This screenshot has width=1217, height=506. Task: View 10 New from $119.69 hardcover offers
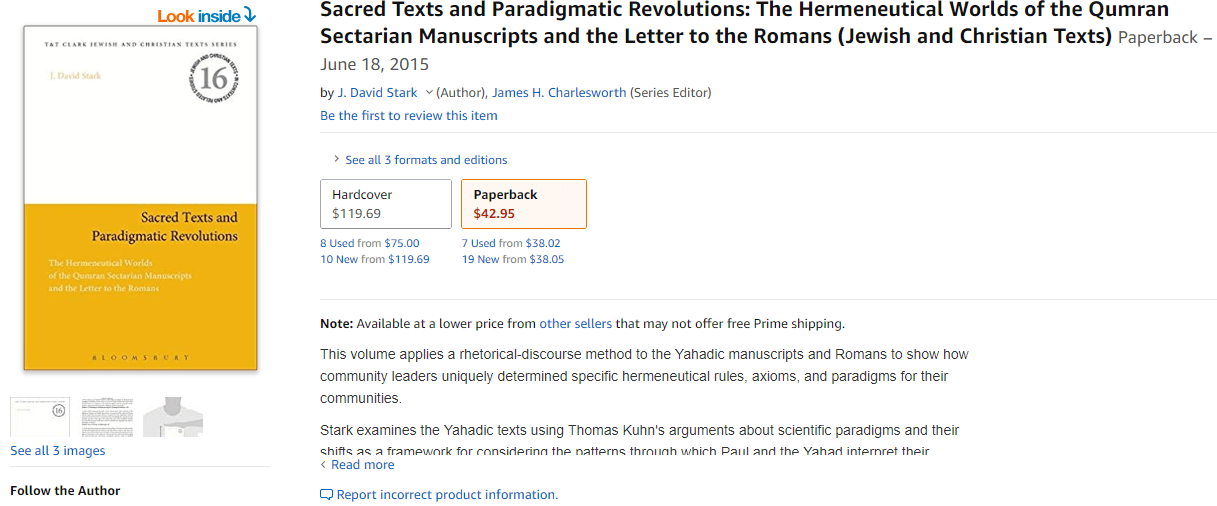coord(374,259)
